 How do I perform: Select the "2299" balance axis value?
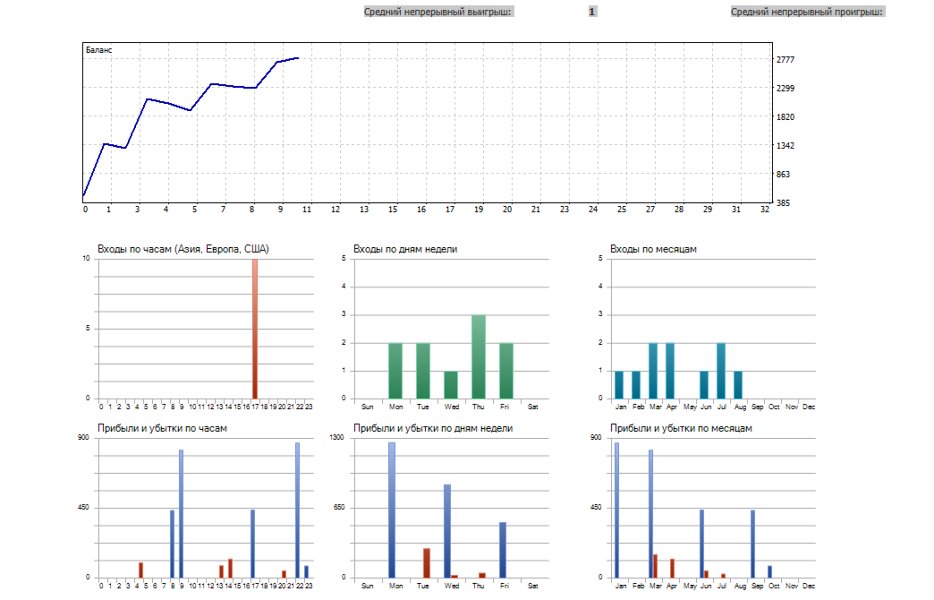pos(786,88)
